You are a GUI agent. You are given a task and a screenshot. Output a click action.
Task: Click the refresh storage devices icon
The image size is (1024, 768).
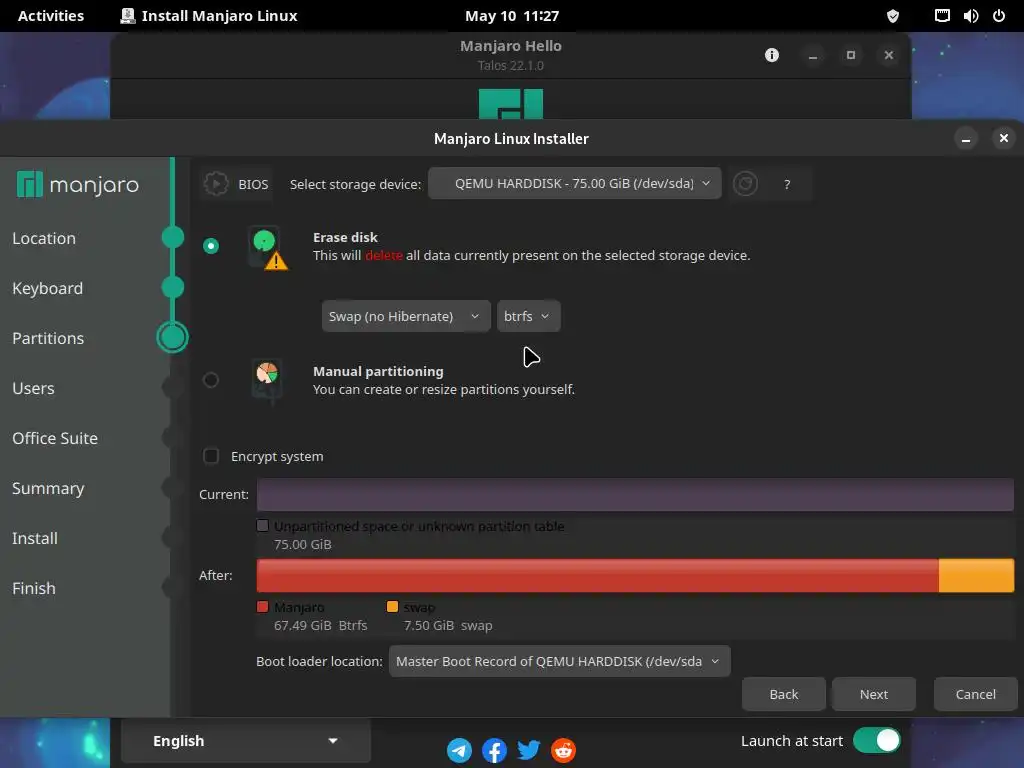click(x=745, y=184)
